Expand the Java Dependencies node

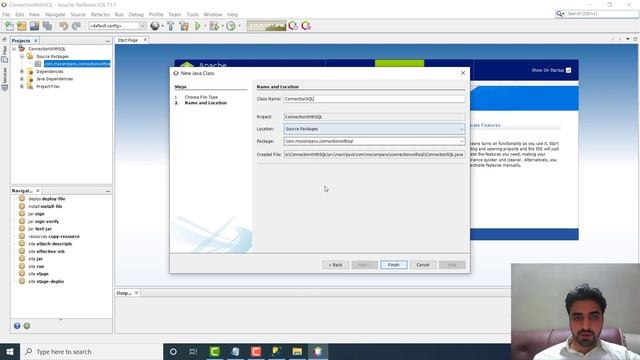[22, 79]
